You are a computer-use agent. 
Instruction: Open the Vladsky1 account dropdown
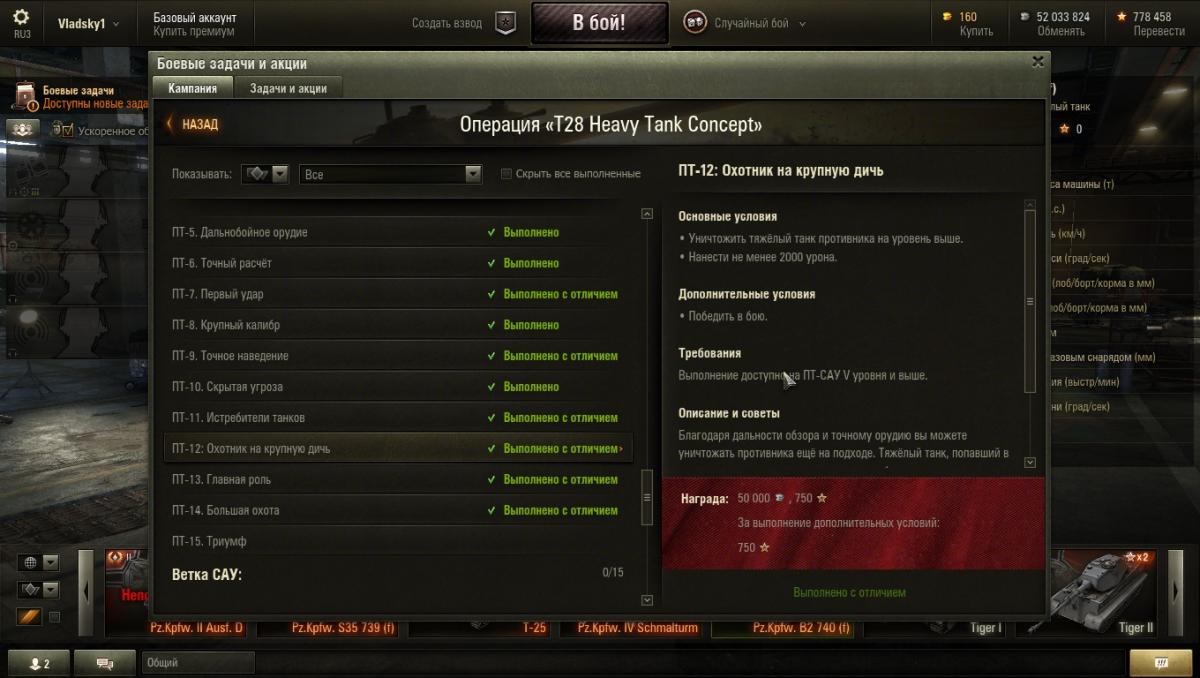tap(89, 23)
